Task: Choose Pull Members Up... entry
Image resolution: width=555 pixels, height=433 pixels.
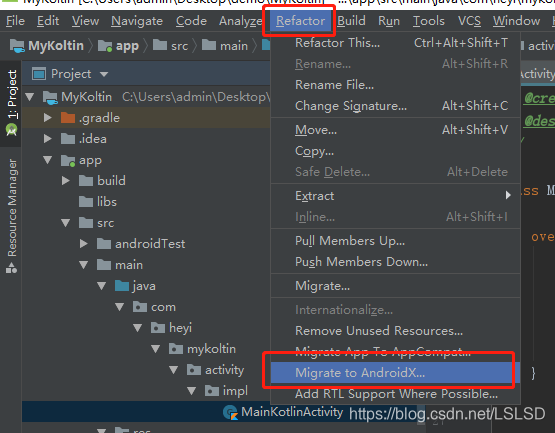Action: click(395, 241)
